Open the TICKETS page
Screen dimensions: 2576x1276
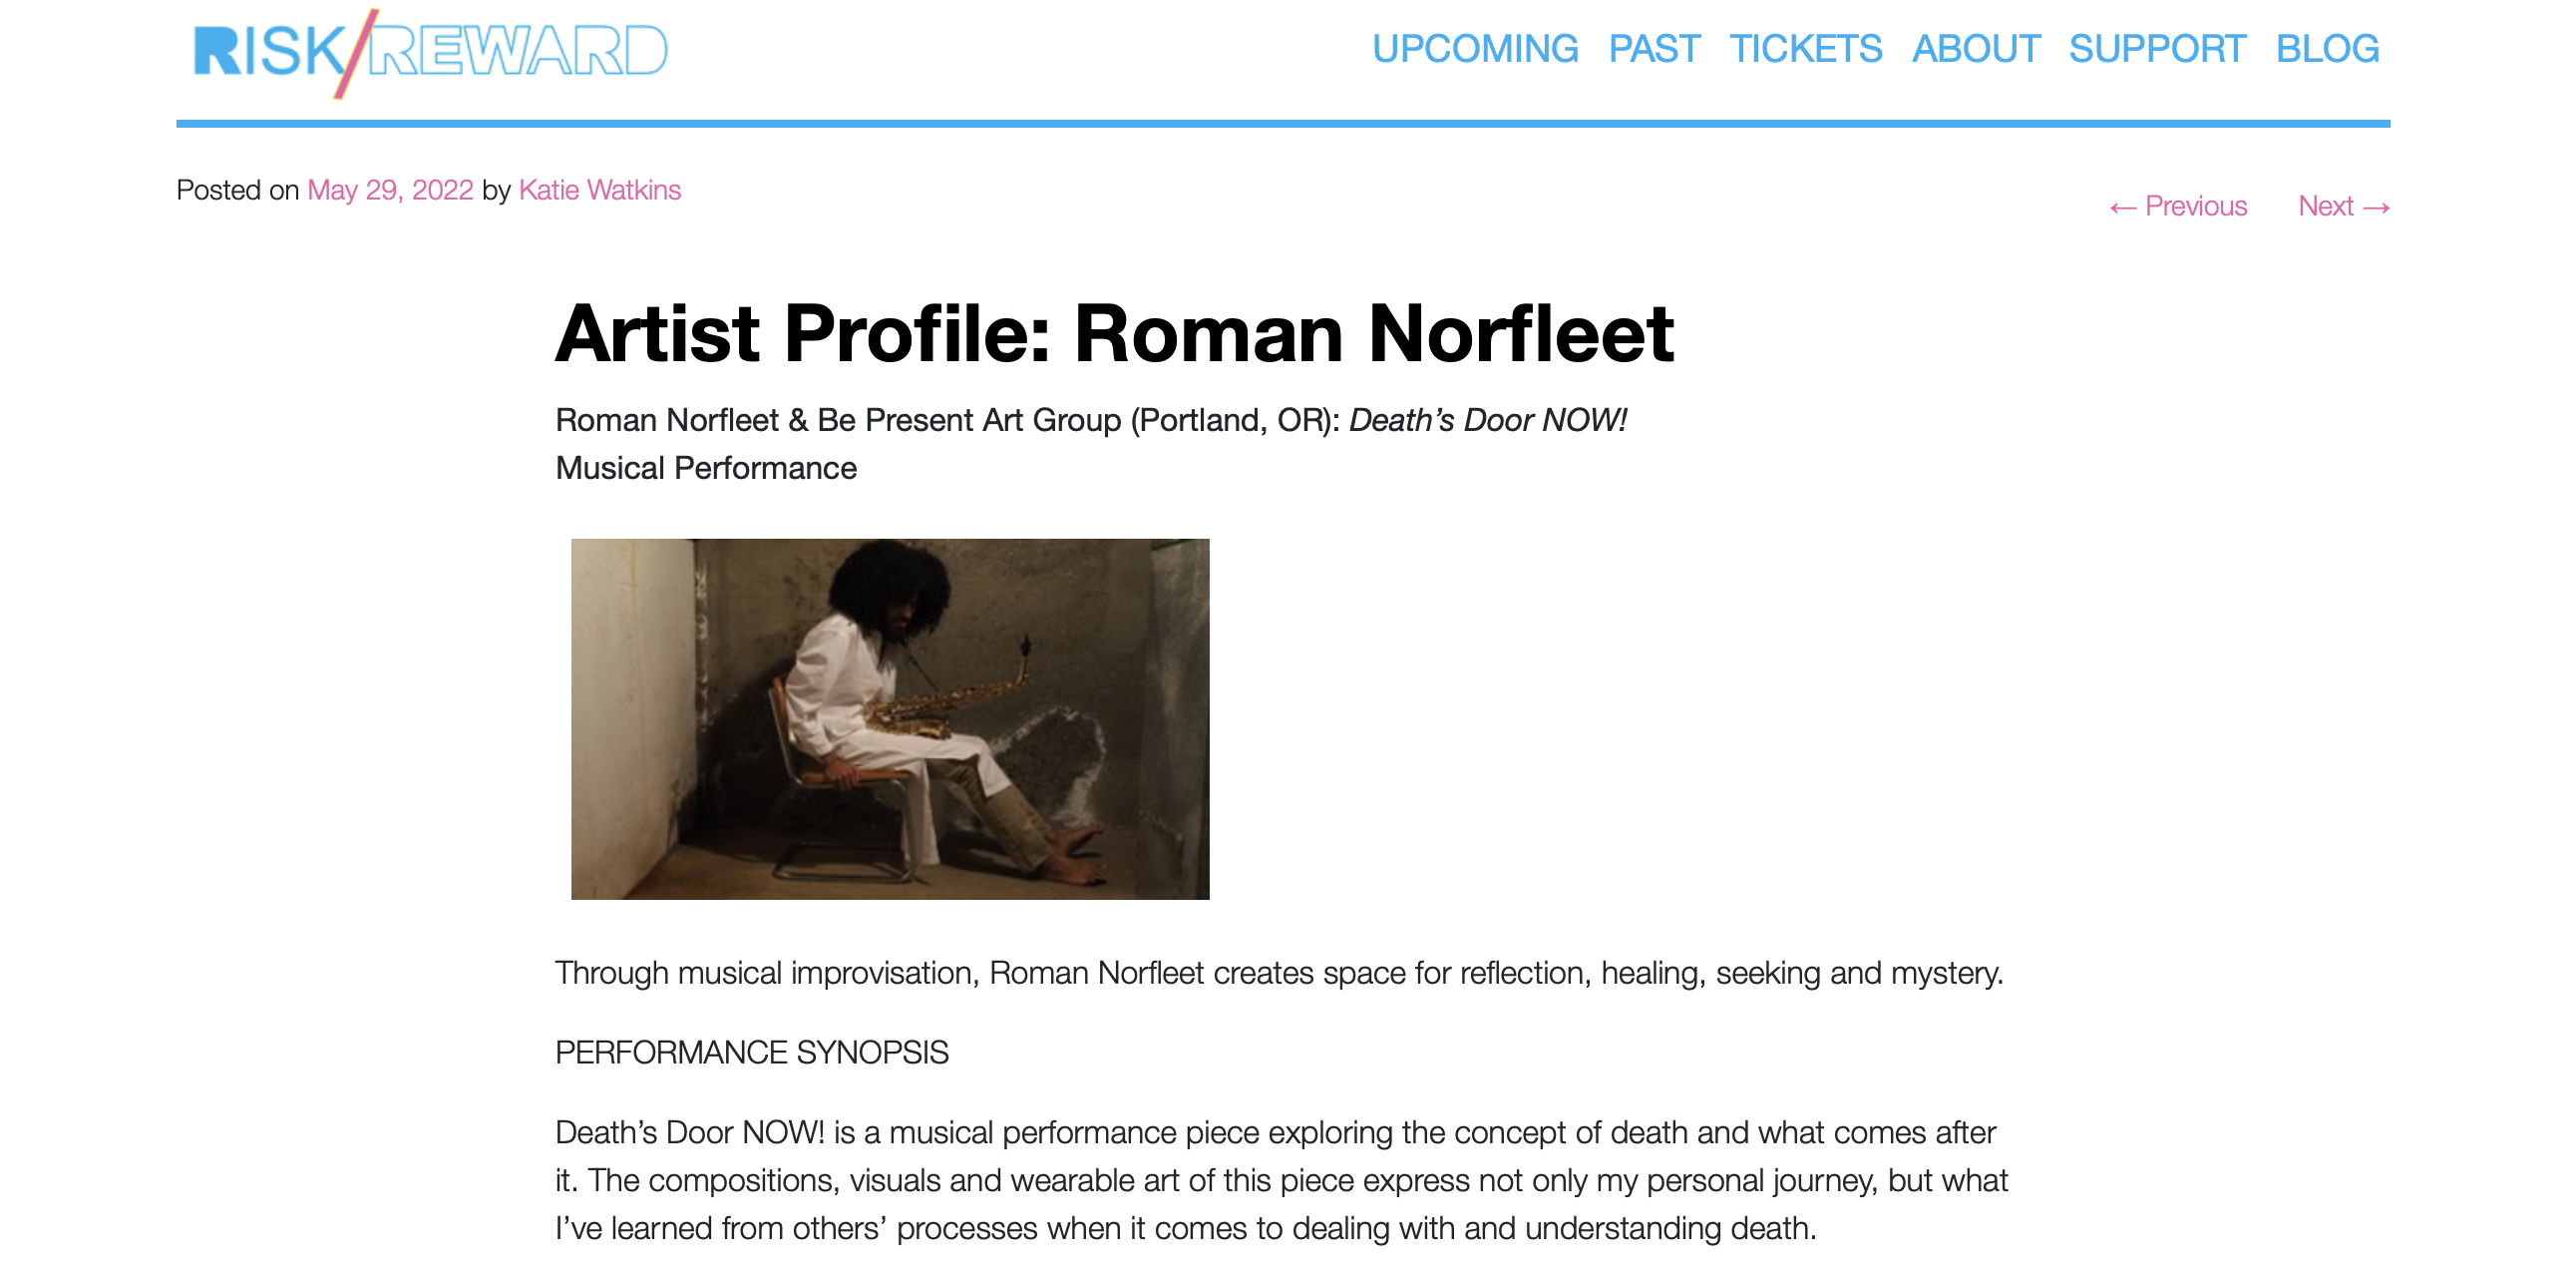pos(1805,49)
